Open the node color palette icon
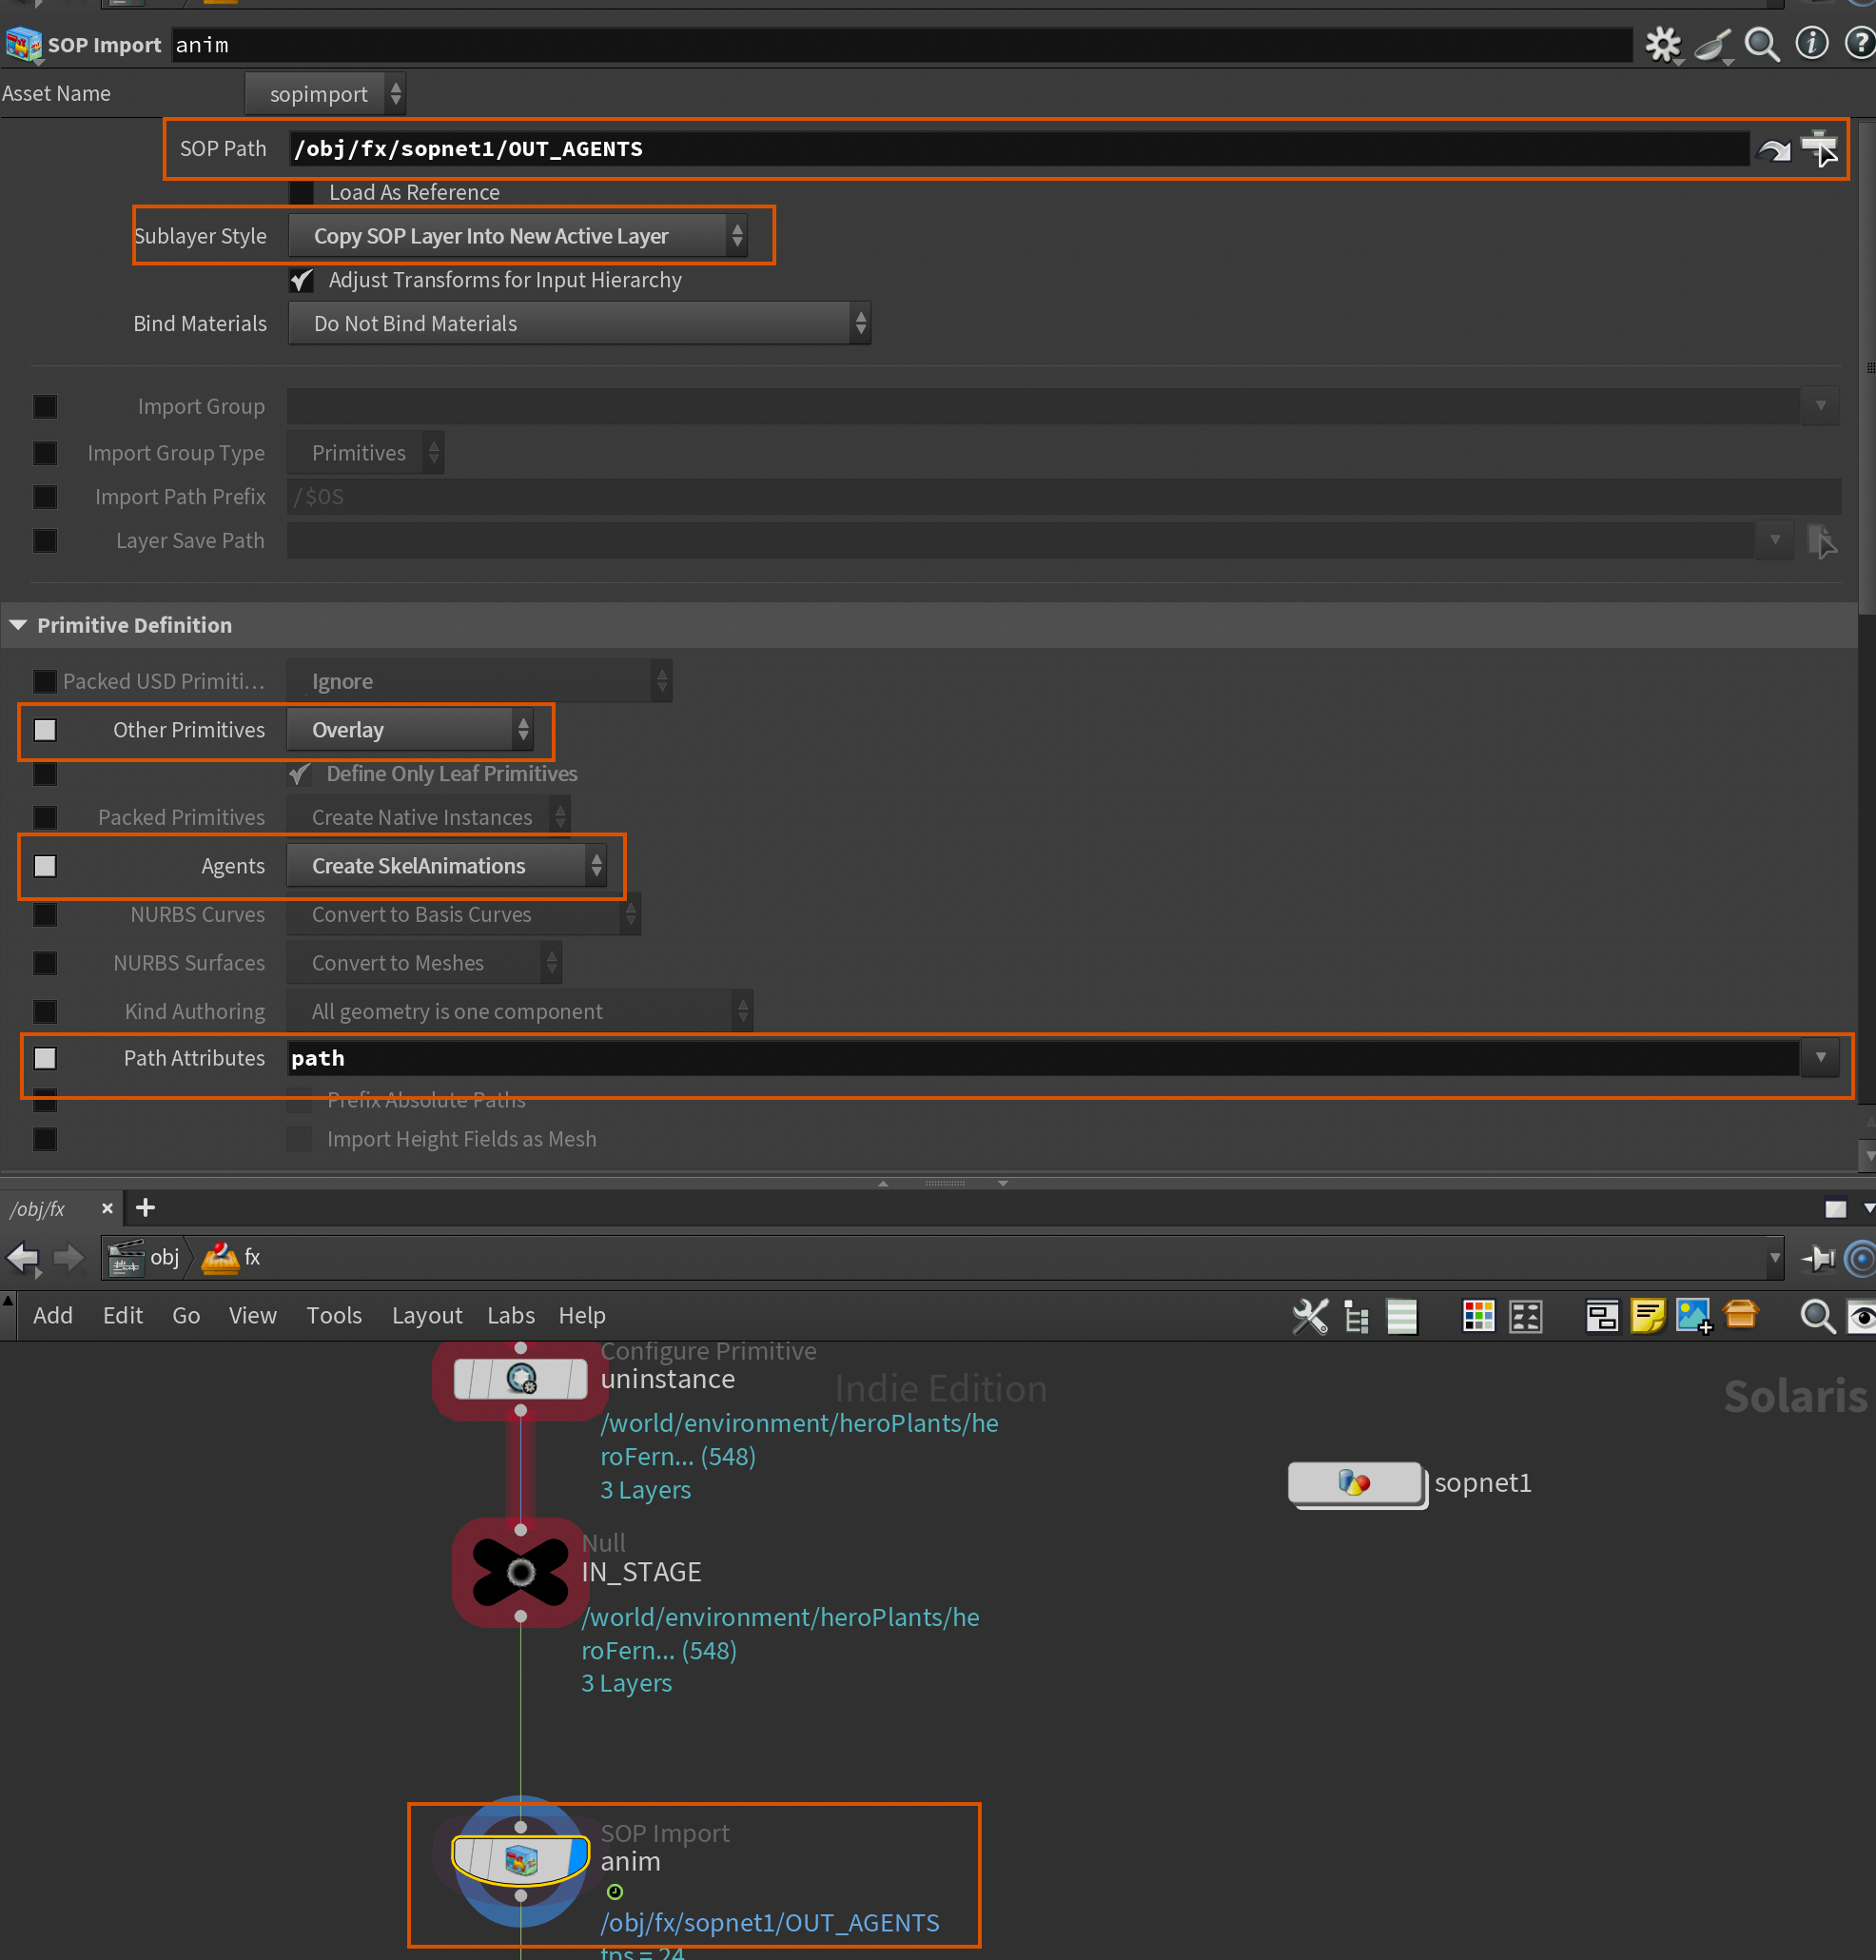The height and width of the screenshot is (1960, 1876). [1478, 1316]
